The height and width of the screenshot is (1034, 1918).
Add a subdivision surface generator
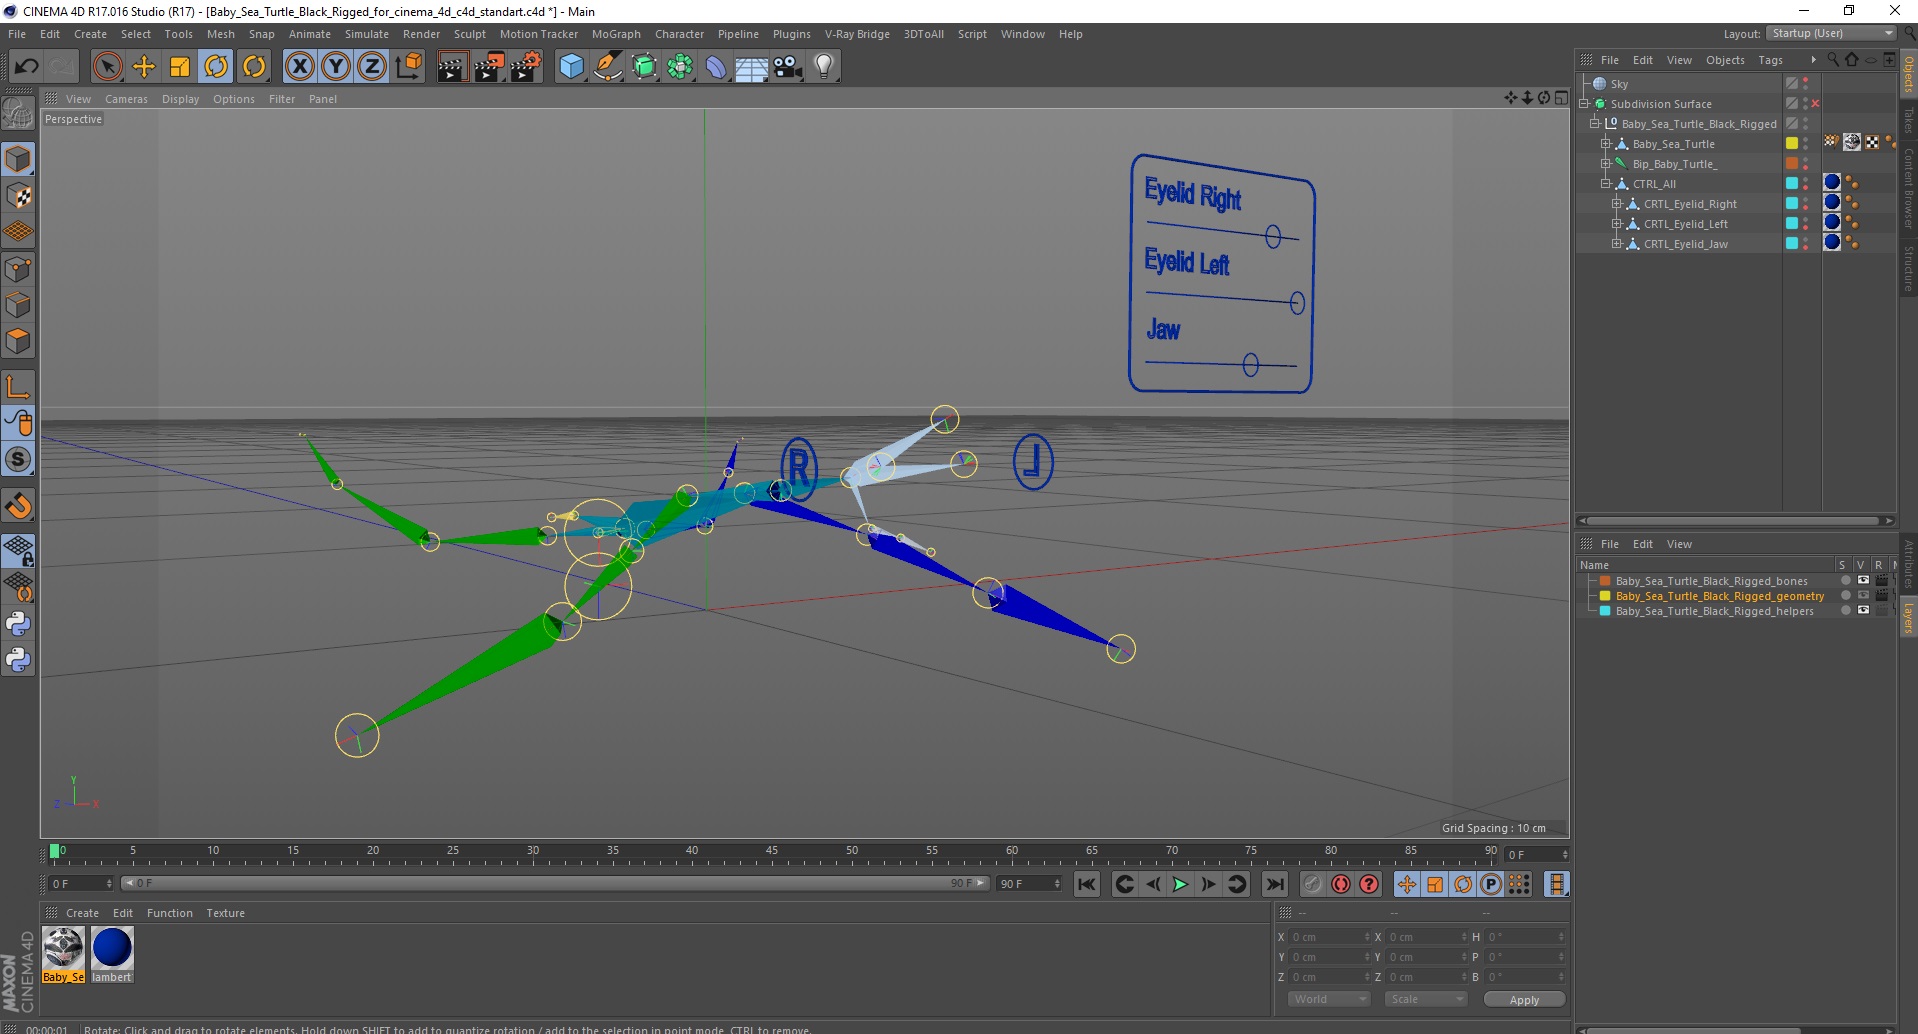(645, 67)
